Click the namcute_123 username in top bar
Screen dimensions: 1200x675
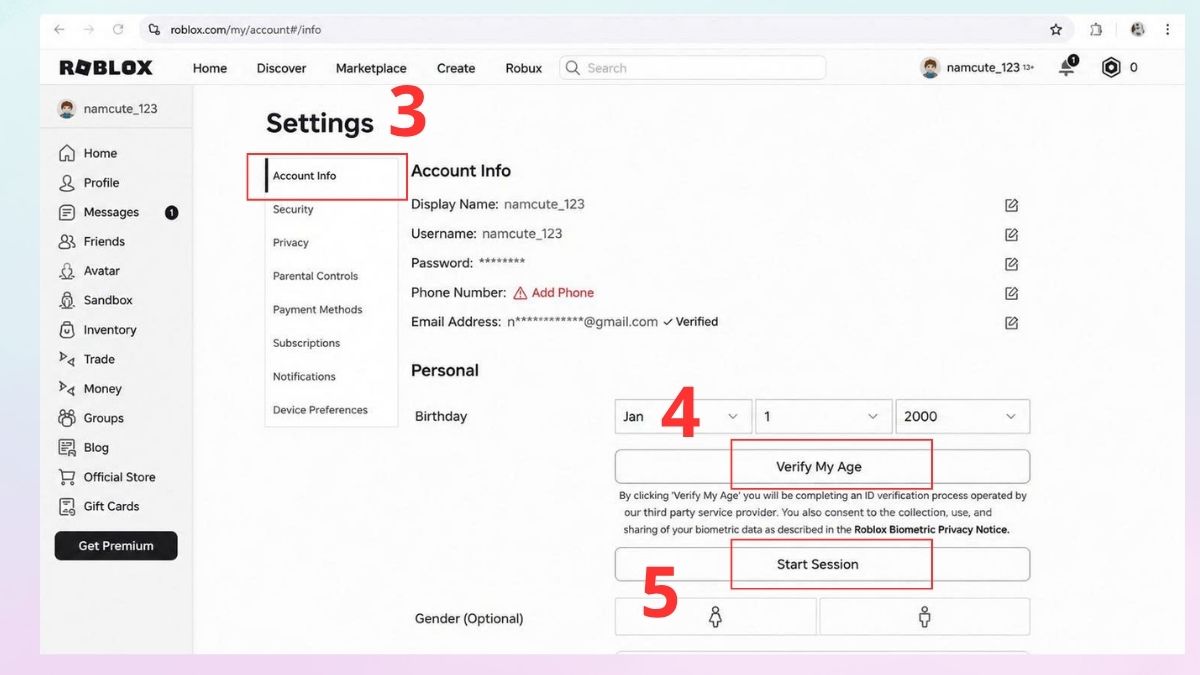click(983, 68)
